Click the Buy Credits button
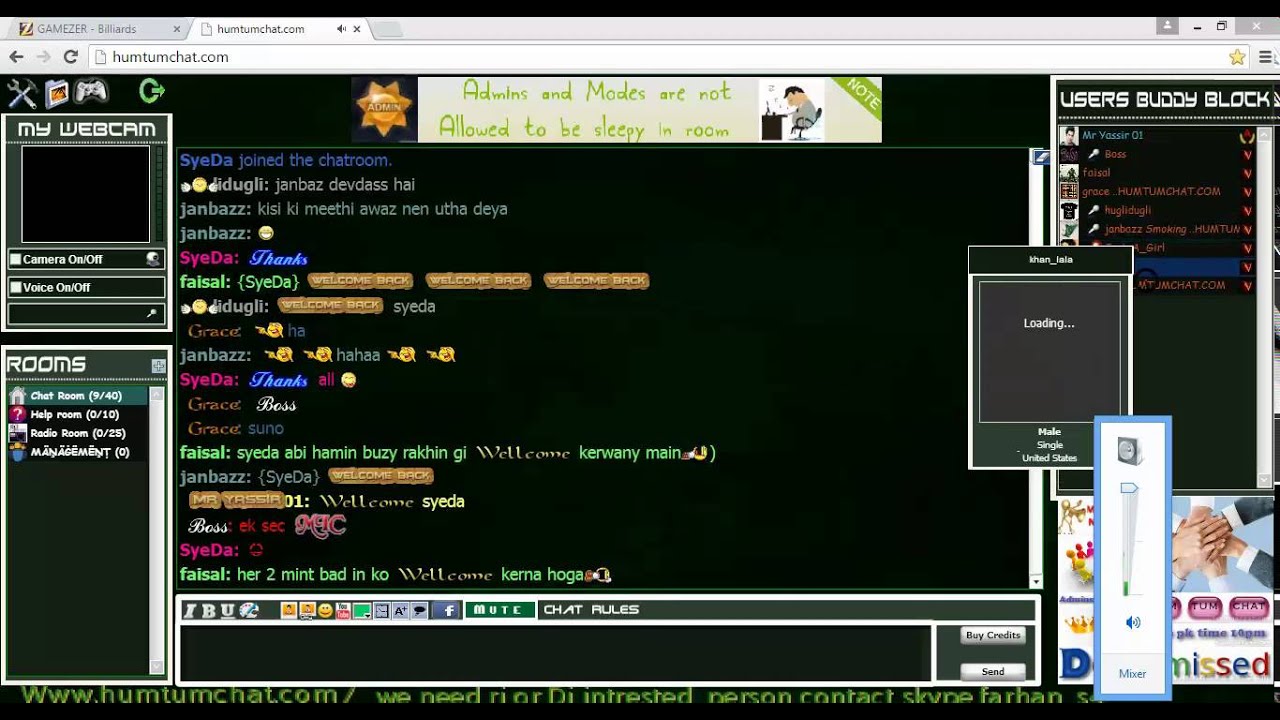The height and width of the screenshot is (720, 1280). (993, 636)
